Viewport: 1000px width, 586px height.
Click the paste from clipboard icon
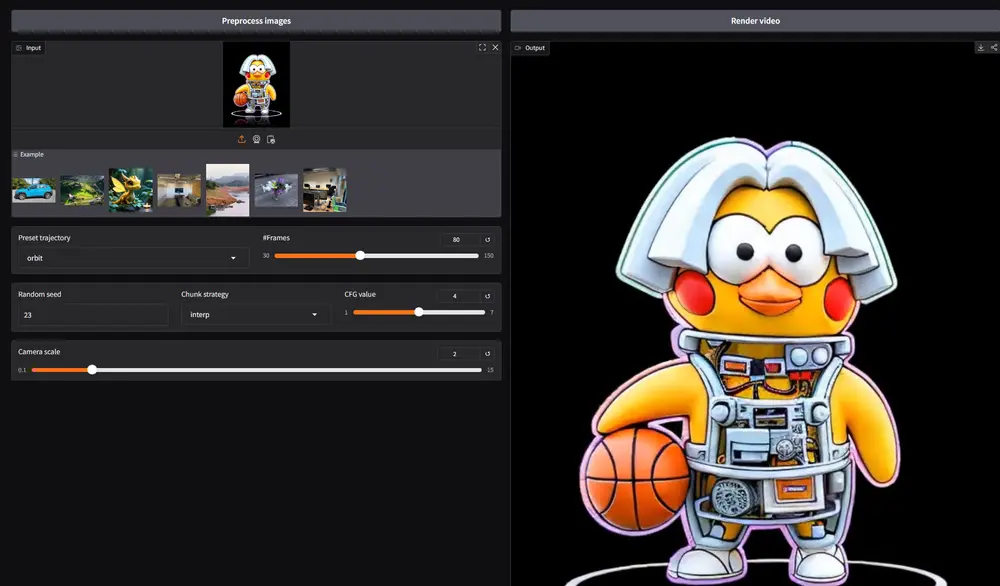(271, 139)
